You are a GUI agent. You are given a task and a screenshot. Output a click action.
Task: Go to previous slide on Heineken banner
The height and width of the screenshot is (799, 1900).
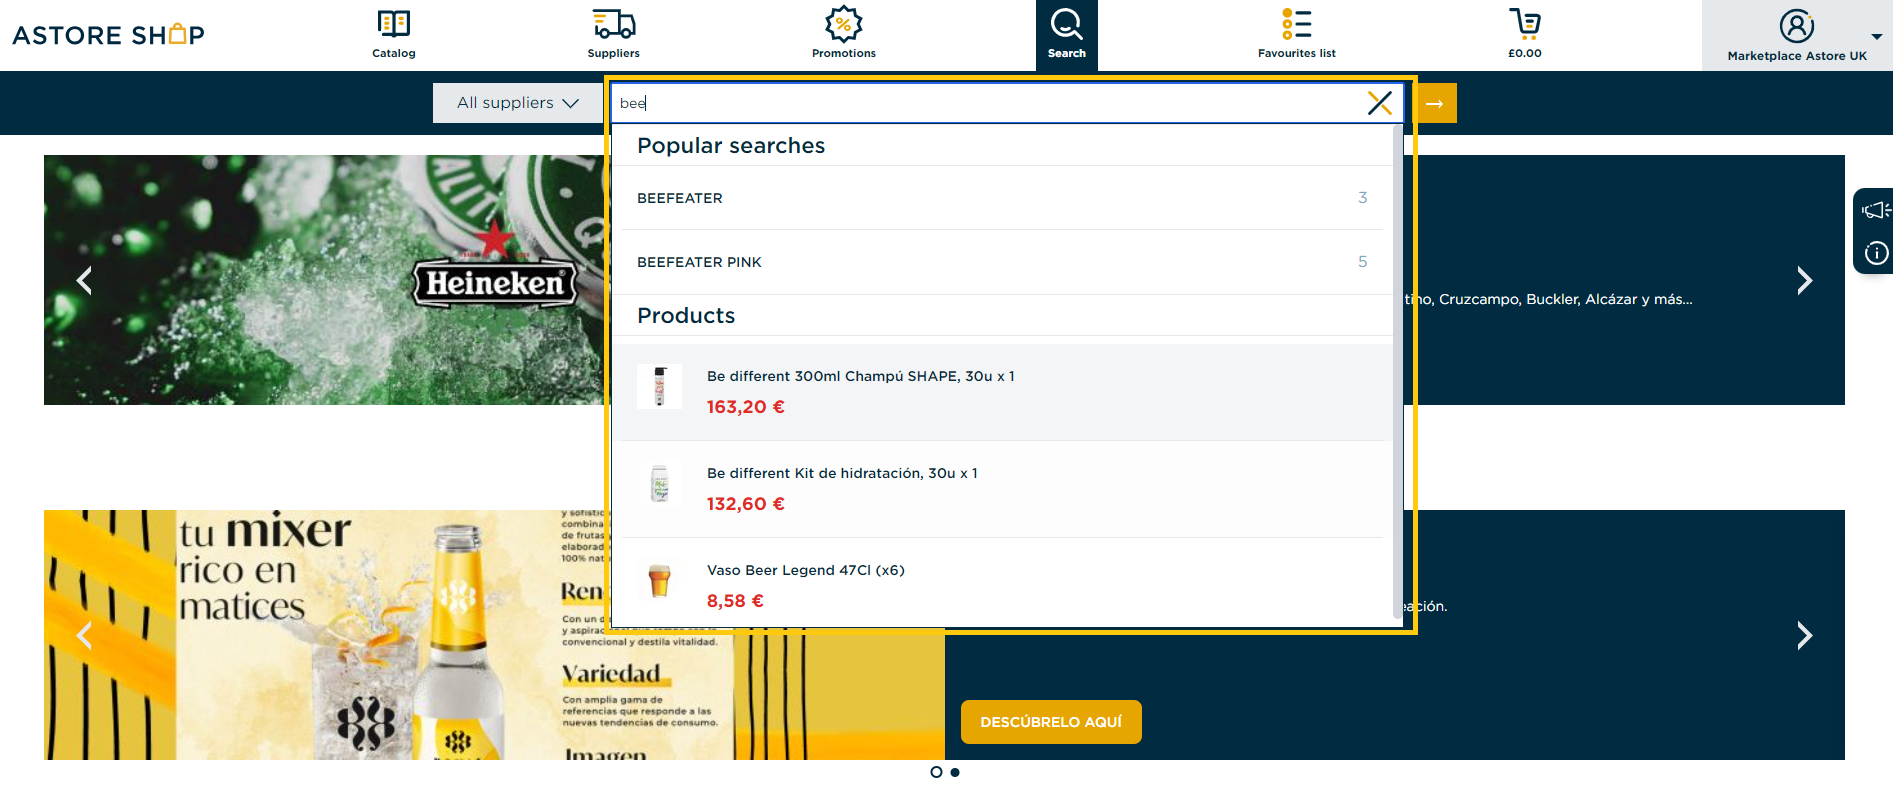pos(85,281)
